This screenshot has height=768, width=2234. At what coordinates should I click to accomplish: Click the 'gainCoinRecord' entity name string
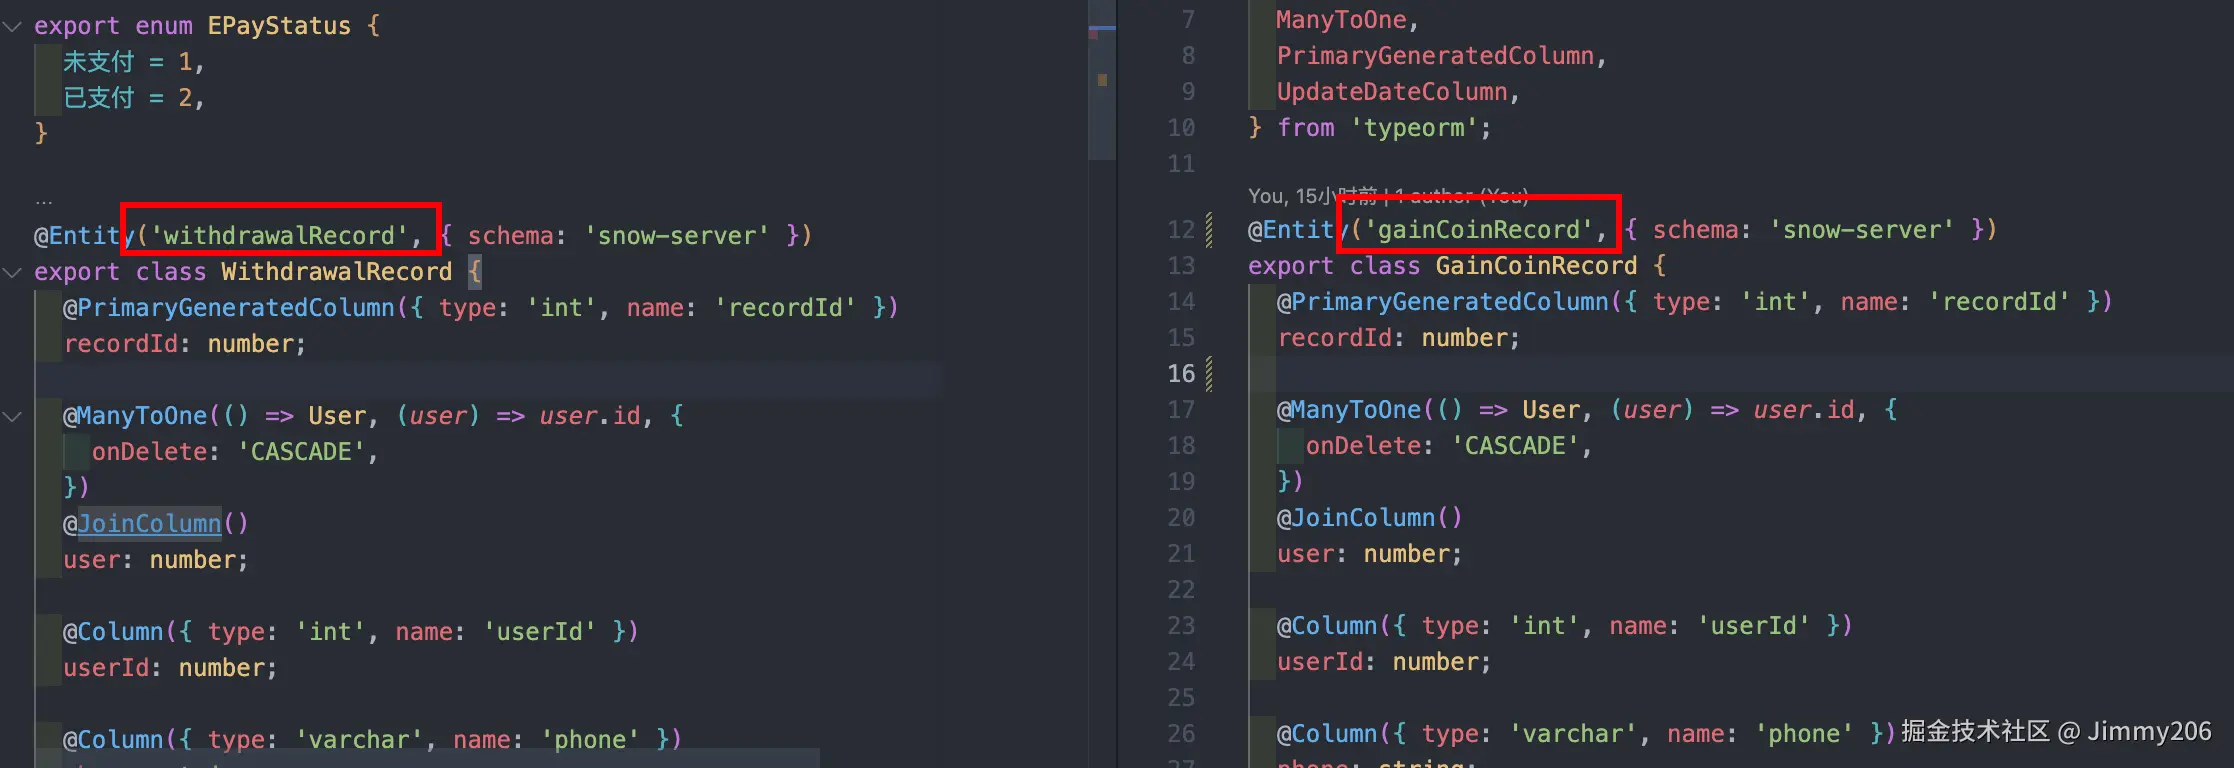click(1479, 230)
